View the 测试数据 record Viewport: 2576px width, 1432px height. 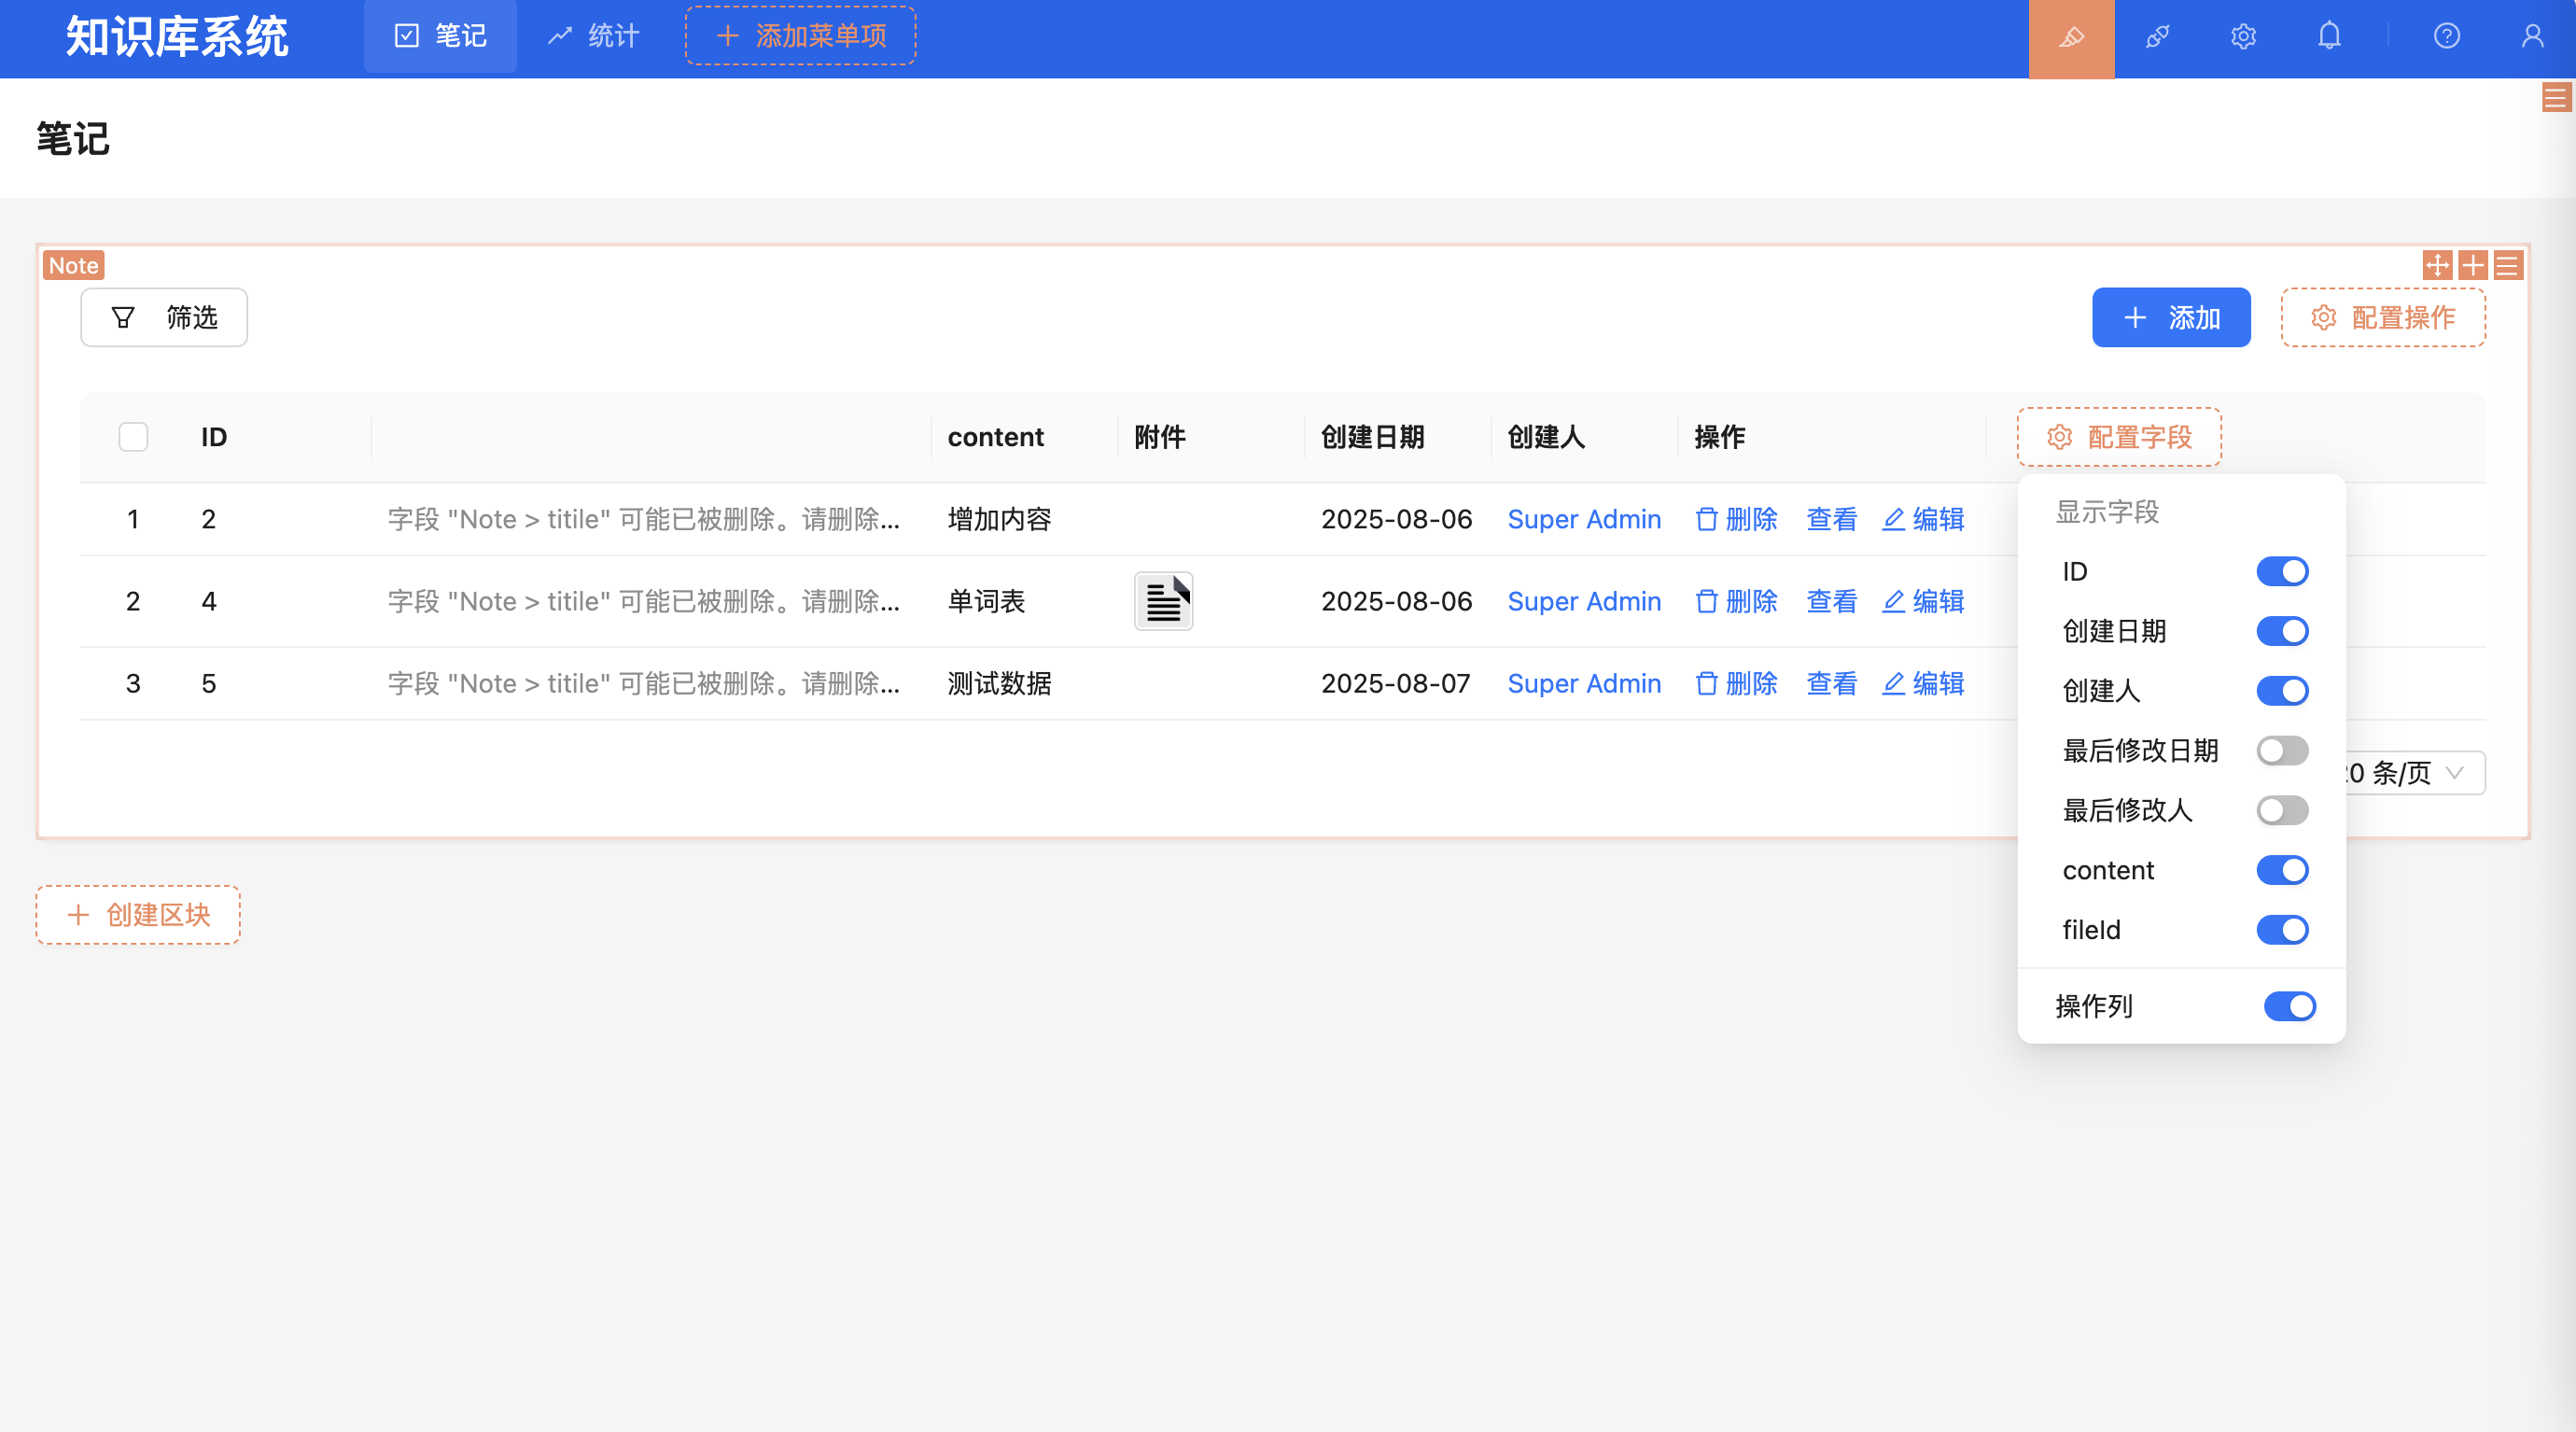pos(1831,683)
